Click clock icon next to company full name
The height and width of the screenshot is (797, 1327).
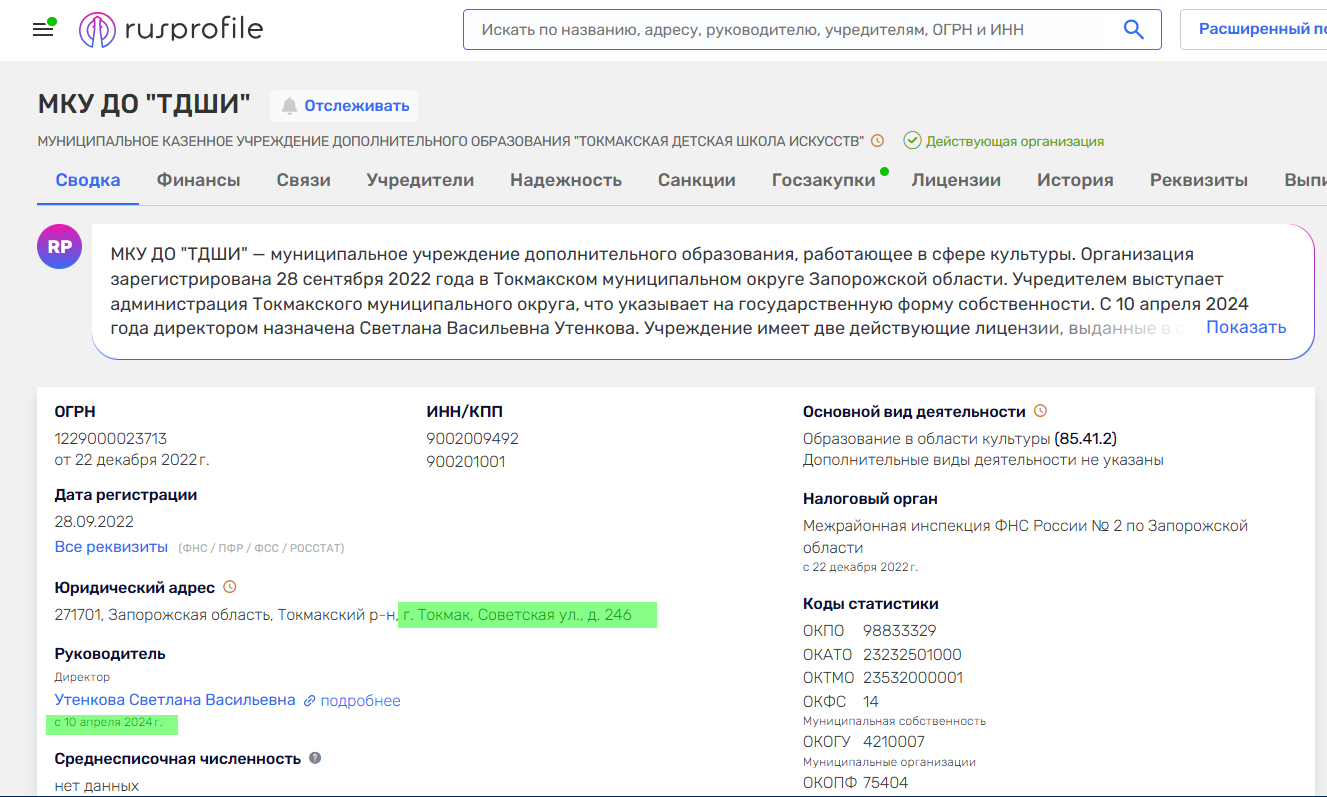[x=877, y=141]
